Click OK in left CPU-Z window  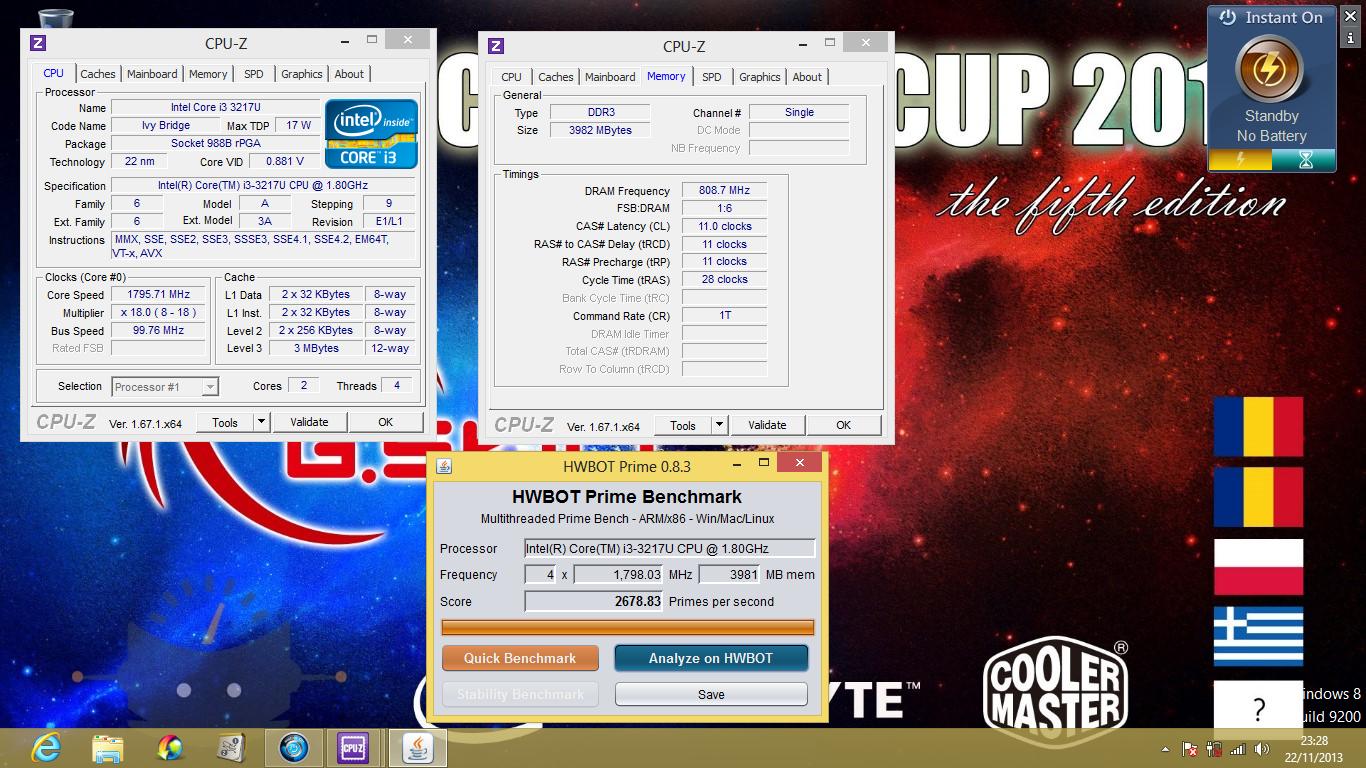tap(385, 422)
